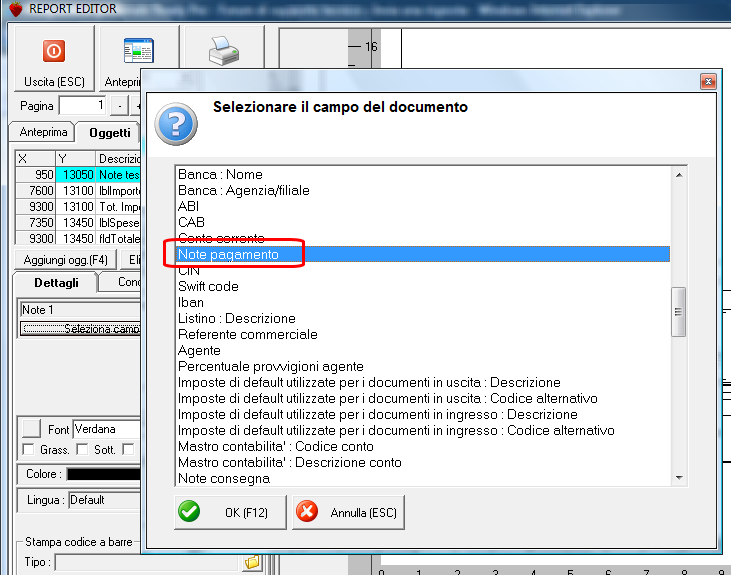Image resolution: width=731 pixels, height=575 pixels.
Task: Click the blue question mark dialog icon
Action: [x=176, y=124]
